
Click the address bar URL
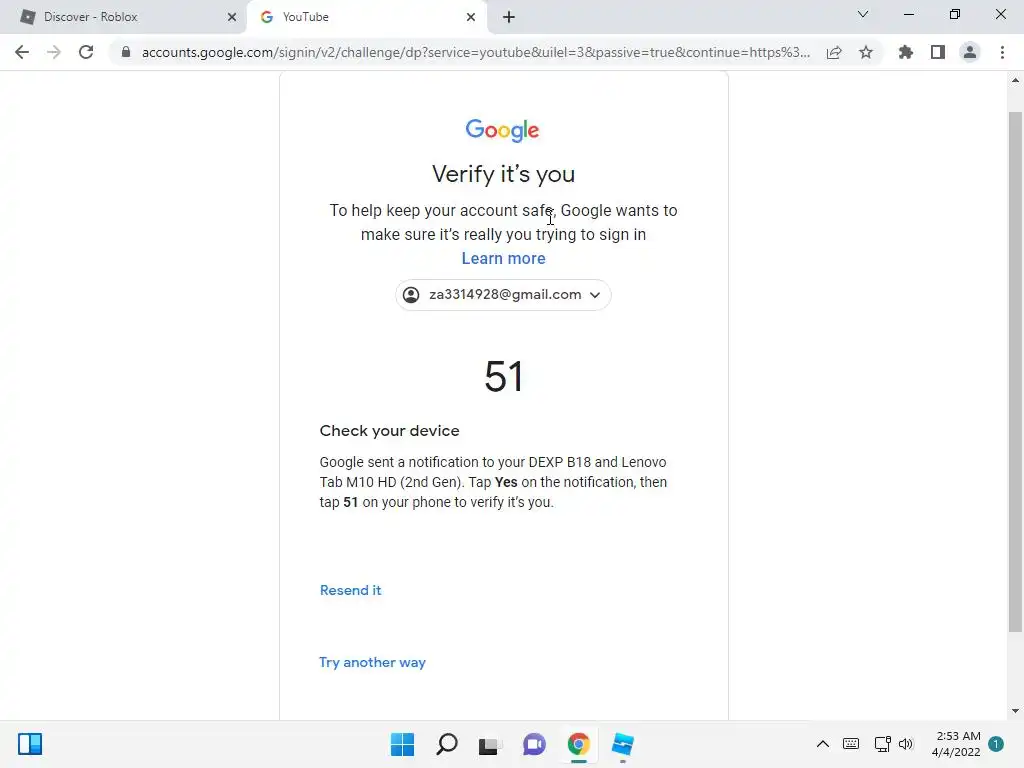(475, 52)
